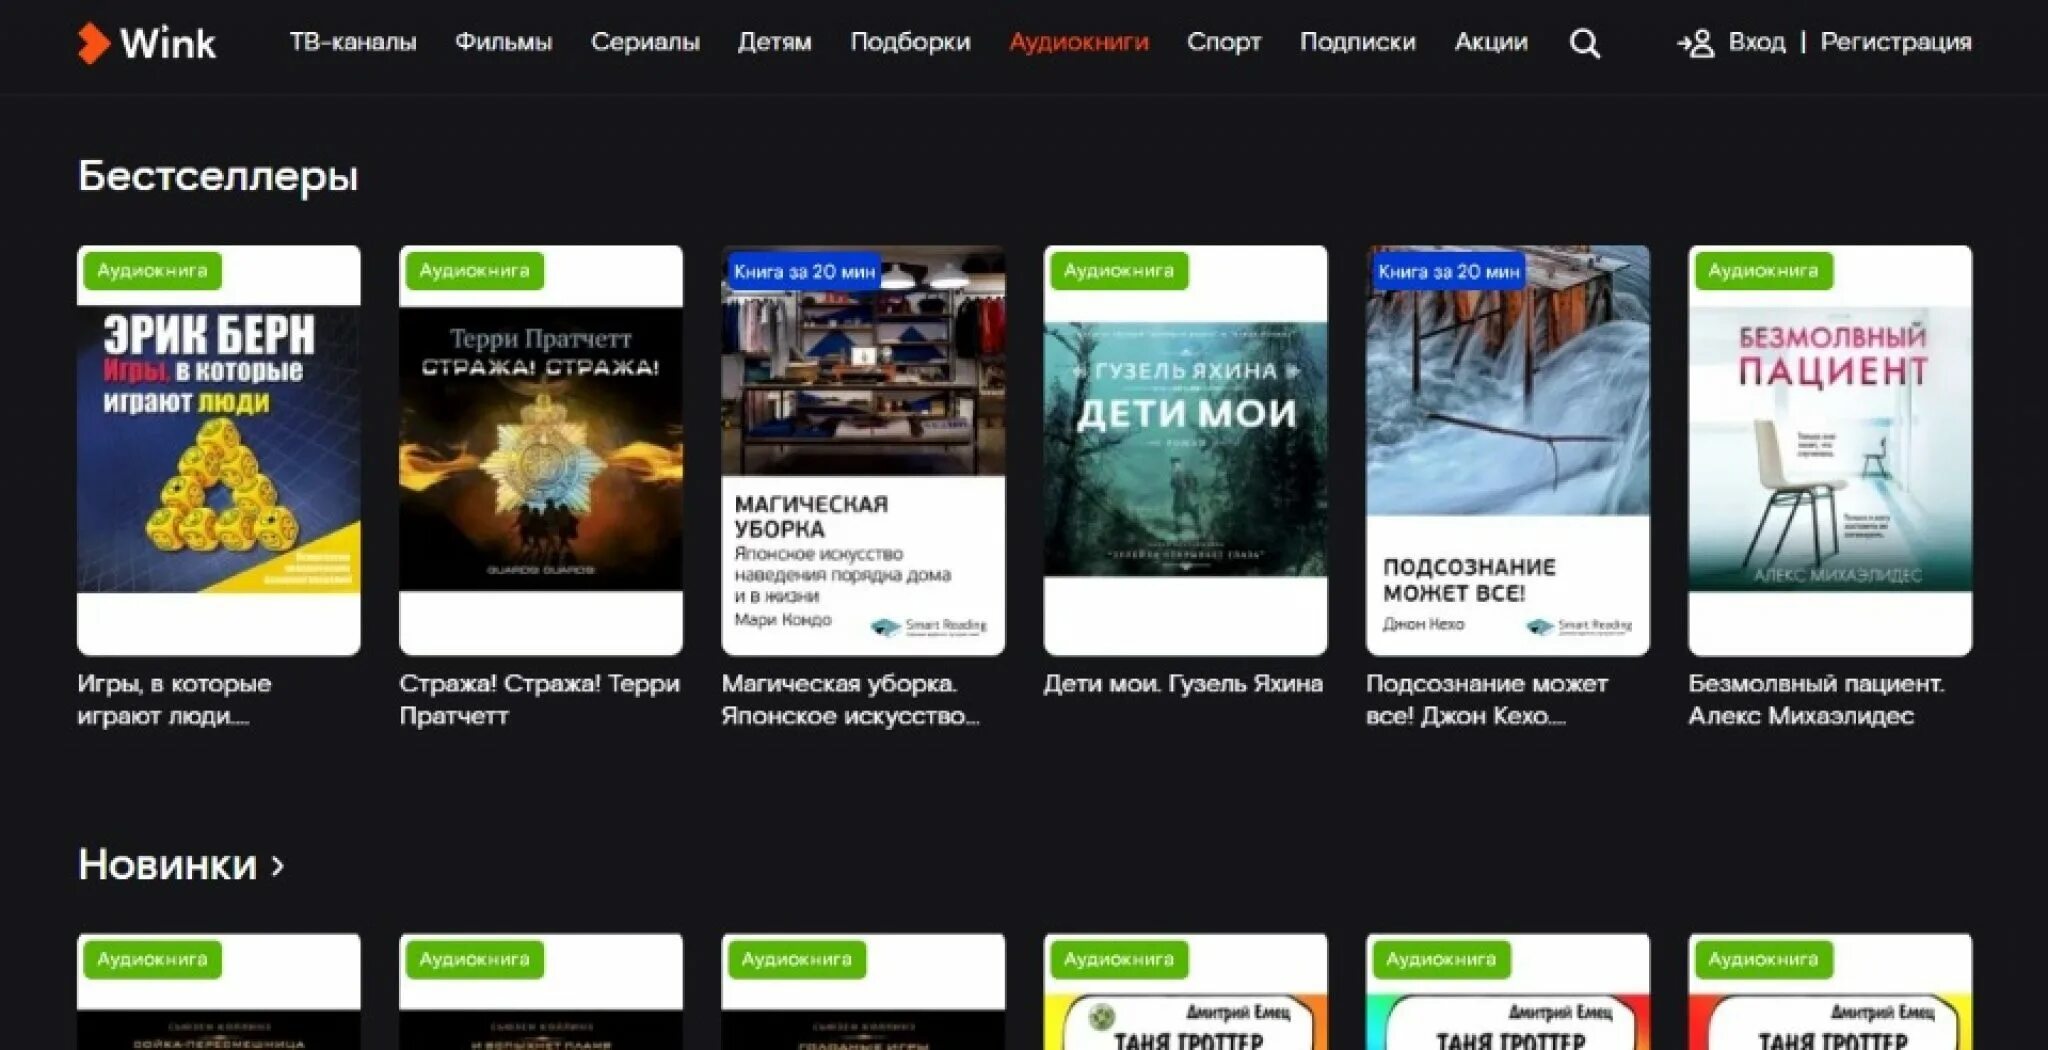Open the Дети мои book cover
2048x1050 pixels.
[1185, 450]
